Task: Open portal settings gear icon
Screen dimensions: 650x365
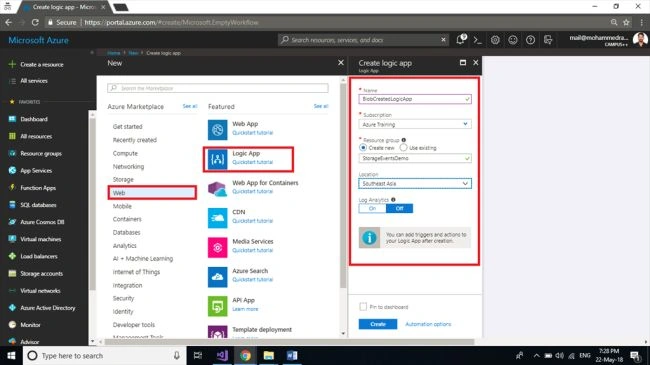Action: point(495,40)
